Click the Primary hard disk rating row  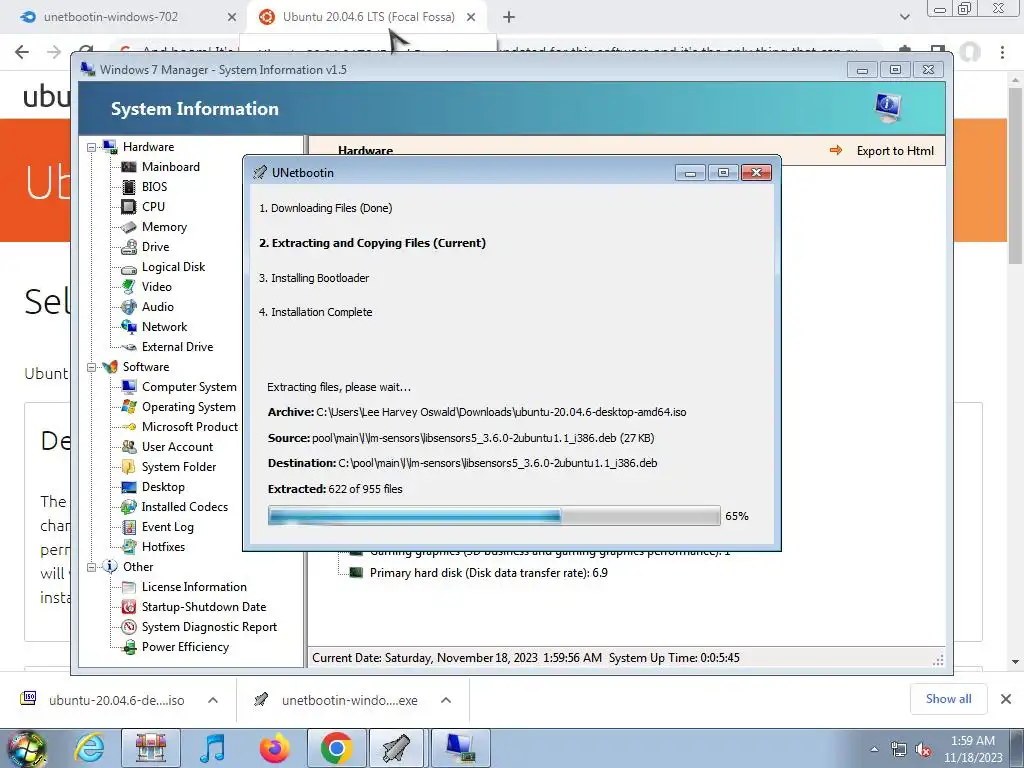pos(488,573)
